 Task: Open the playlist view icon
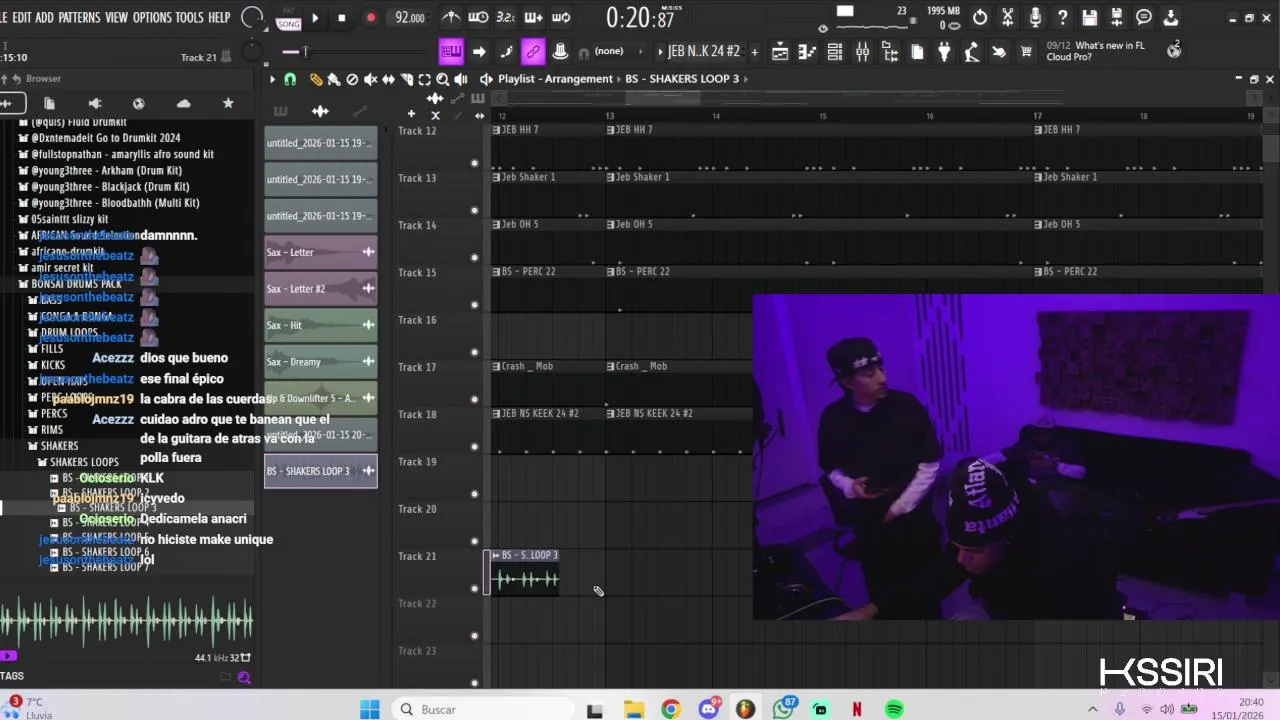tap(780, 52)
